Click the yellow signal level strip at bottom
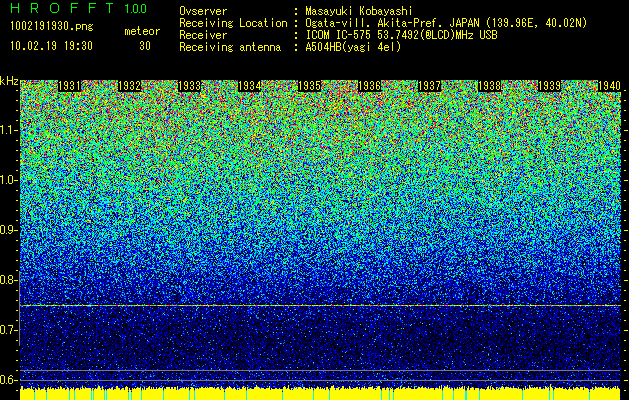Screen dimensions: 629x400 [321, 394]
